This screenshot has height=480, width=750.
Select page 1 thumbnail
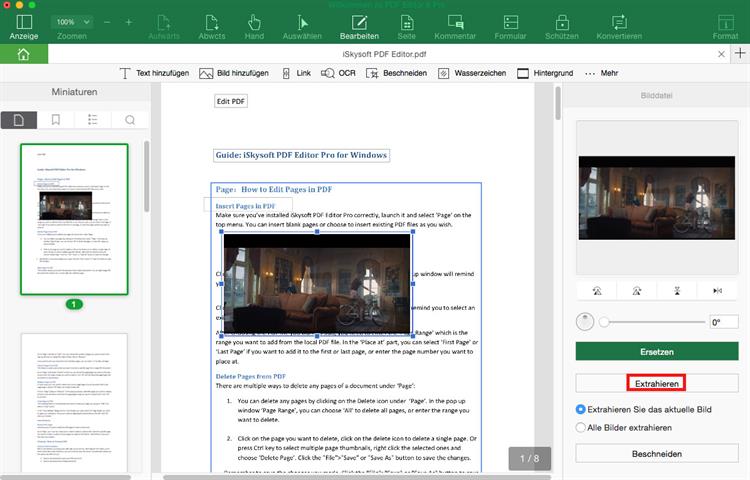click(74, 219)
